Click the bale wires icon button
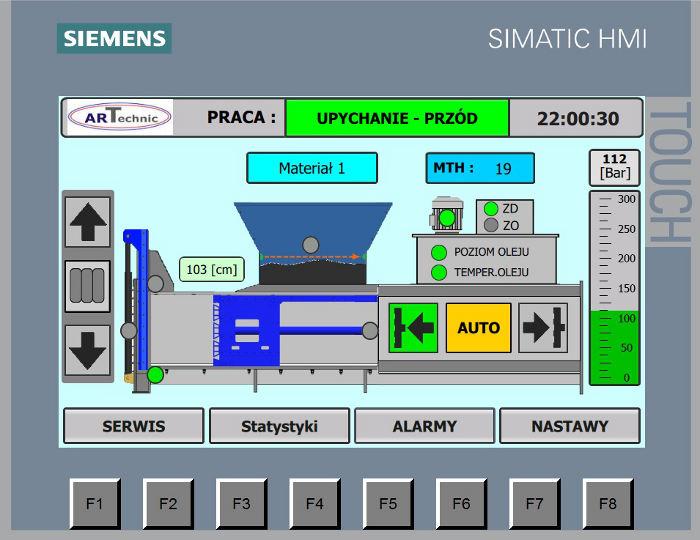 [88, 286]
